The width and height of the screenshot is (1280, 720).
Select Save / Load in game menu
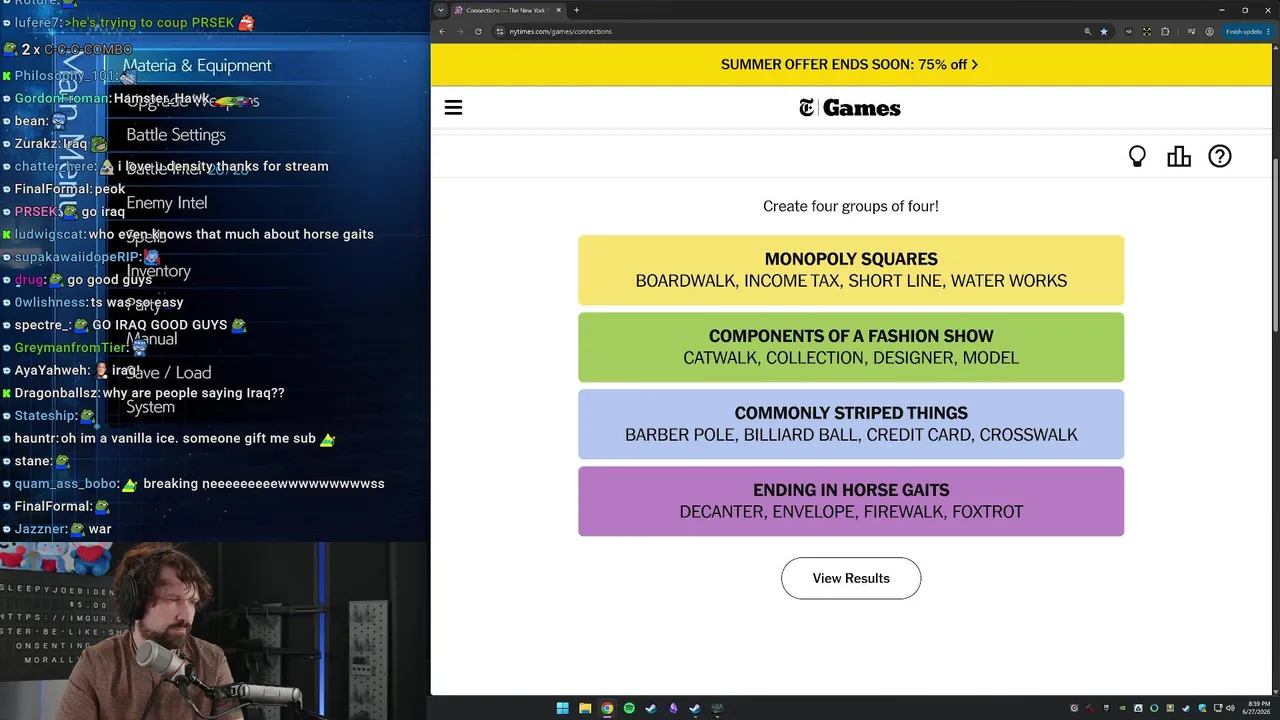[x=168, y=373]
